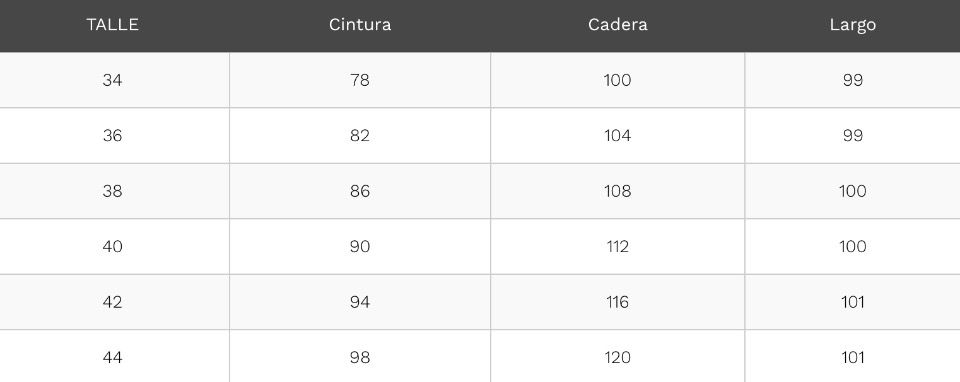Click size 36 in TALLE column

(113, 135)
